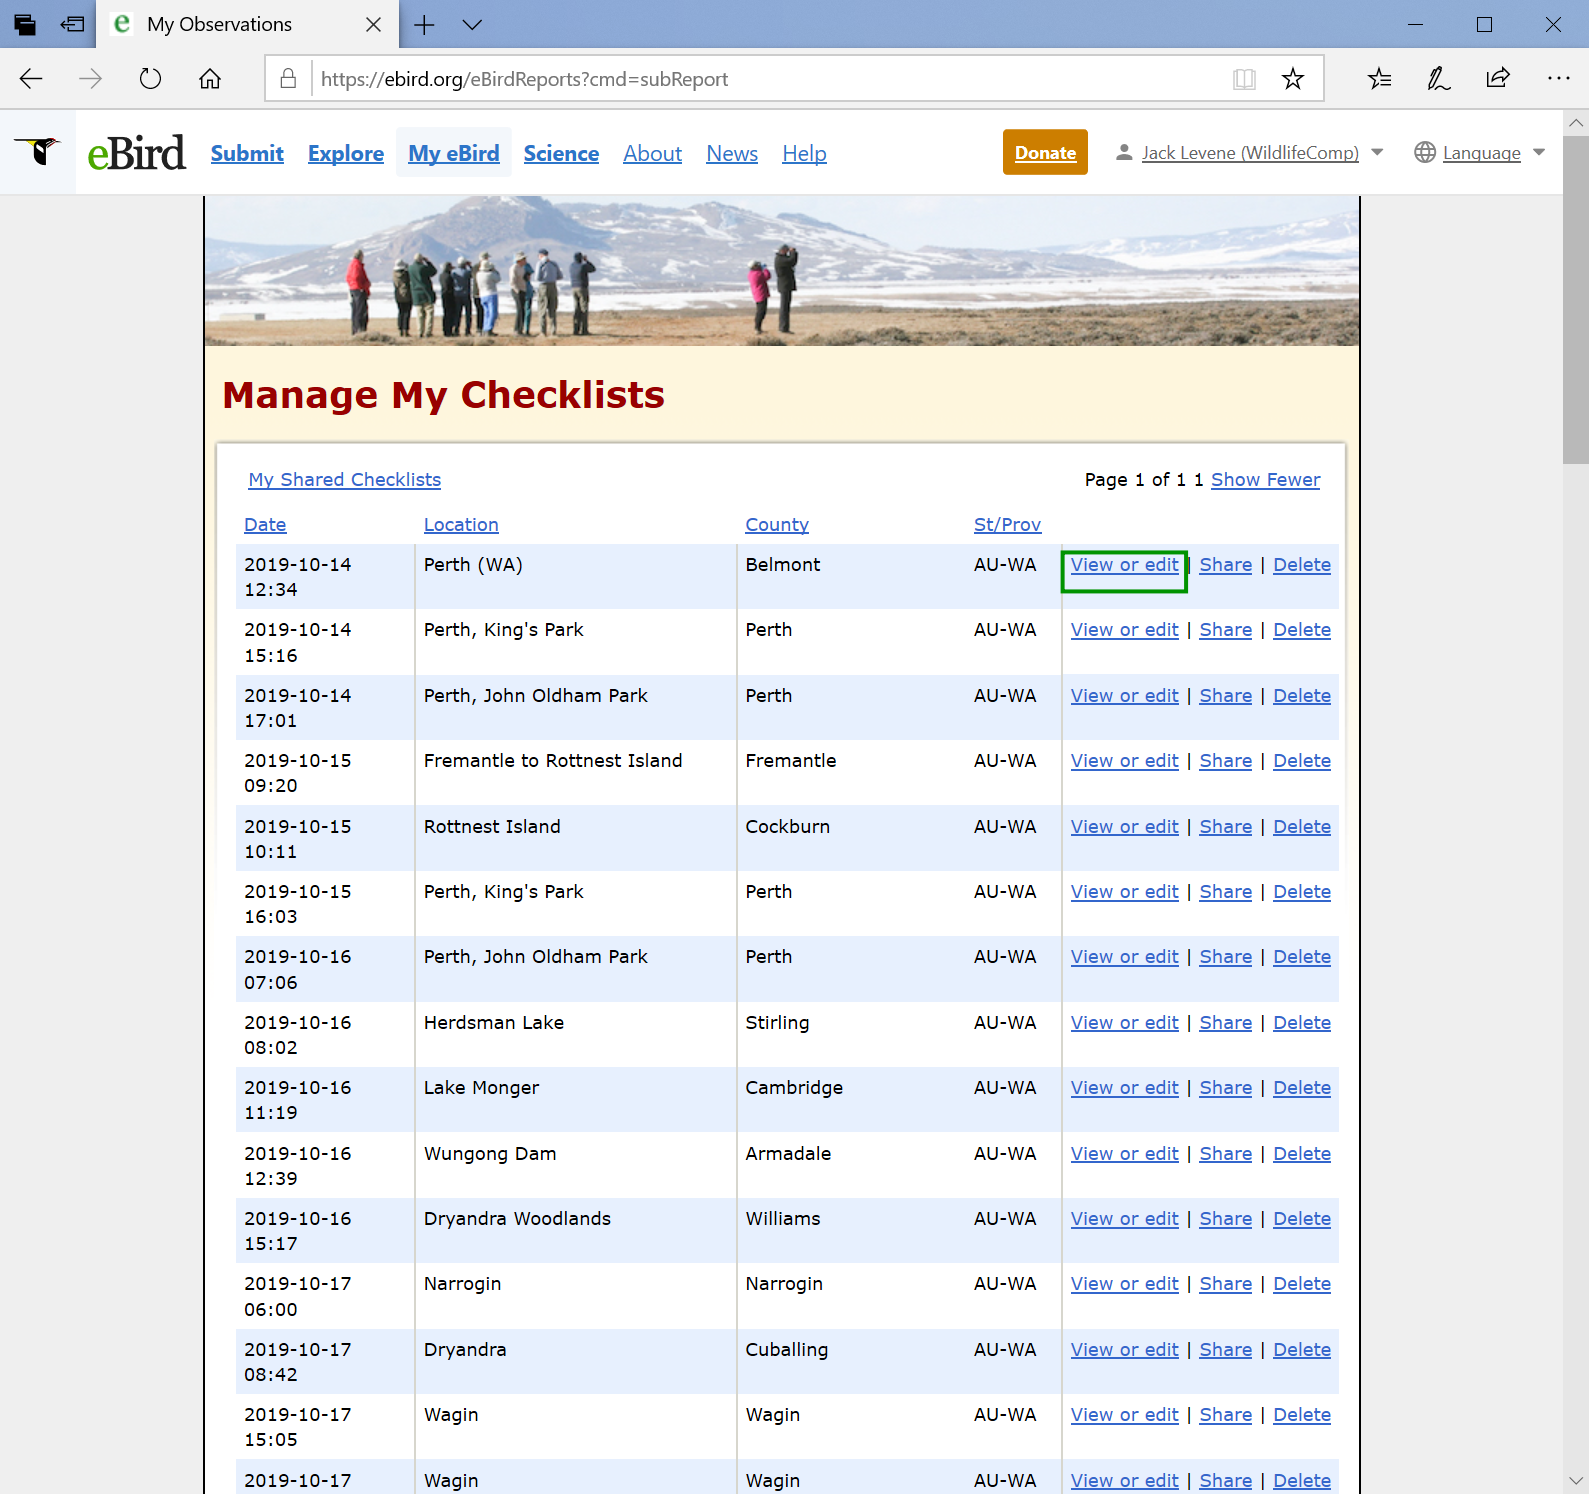Share the Perth (WA) Belmont checklist
This screenshot has width=1589, height=1494.
coord(1225,564)
